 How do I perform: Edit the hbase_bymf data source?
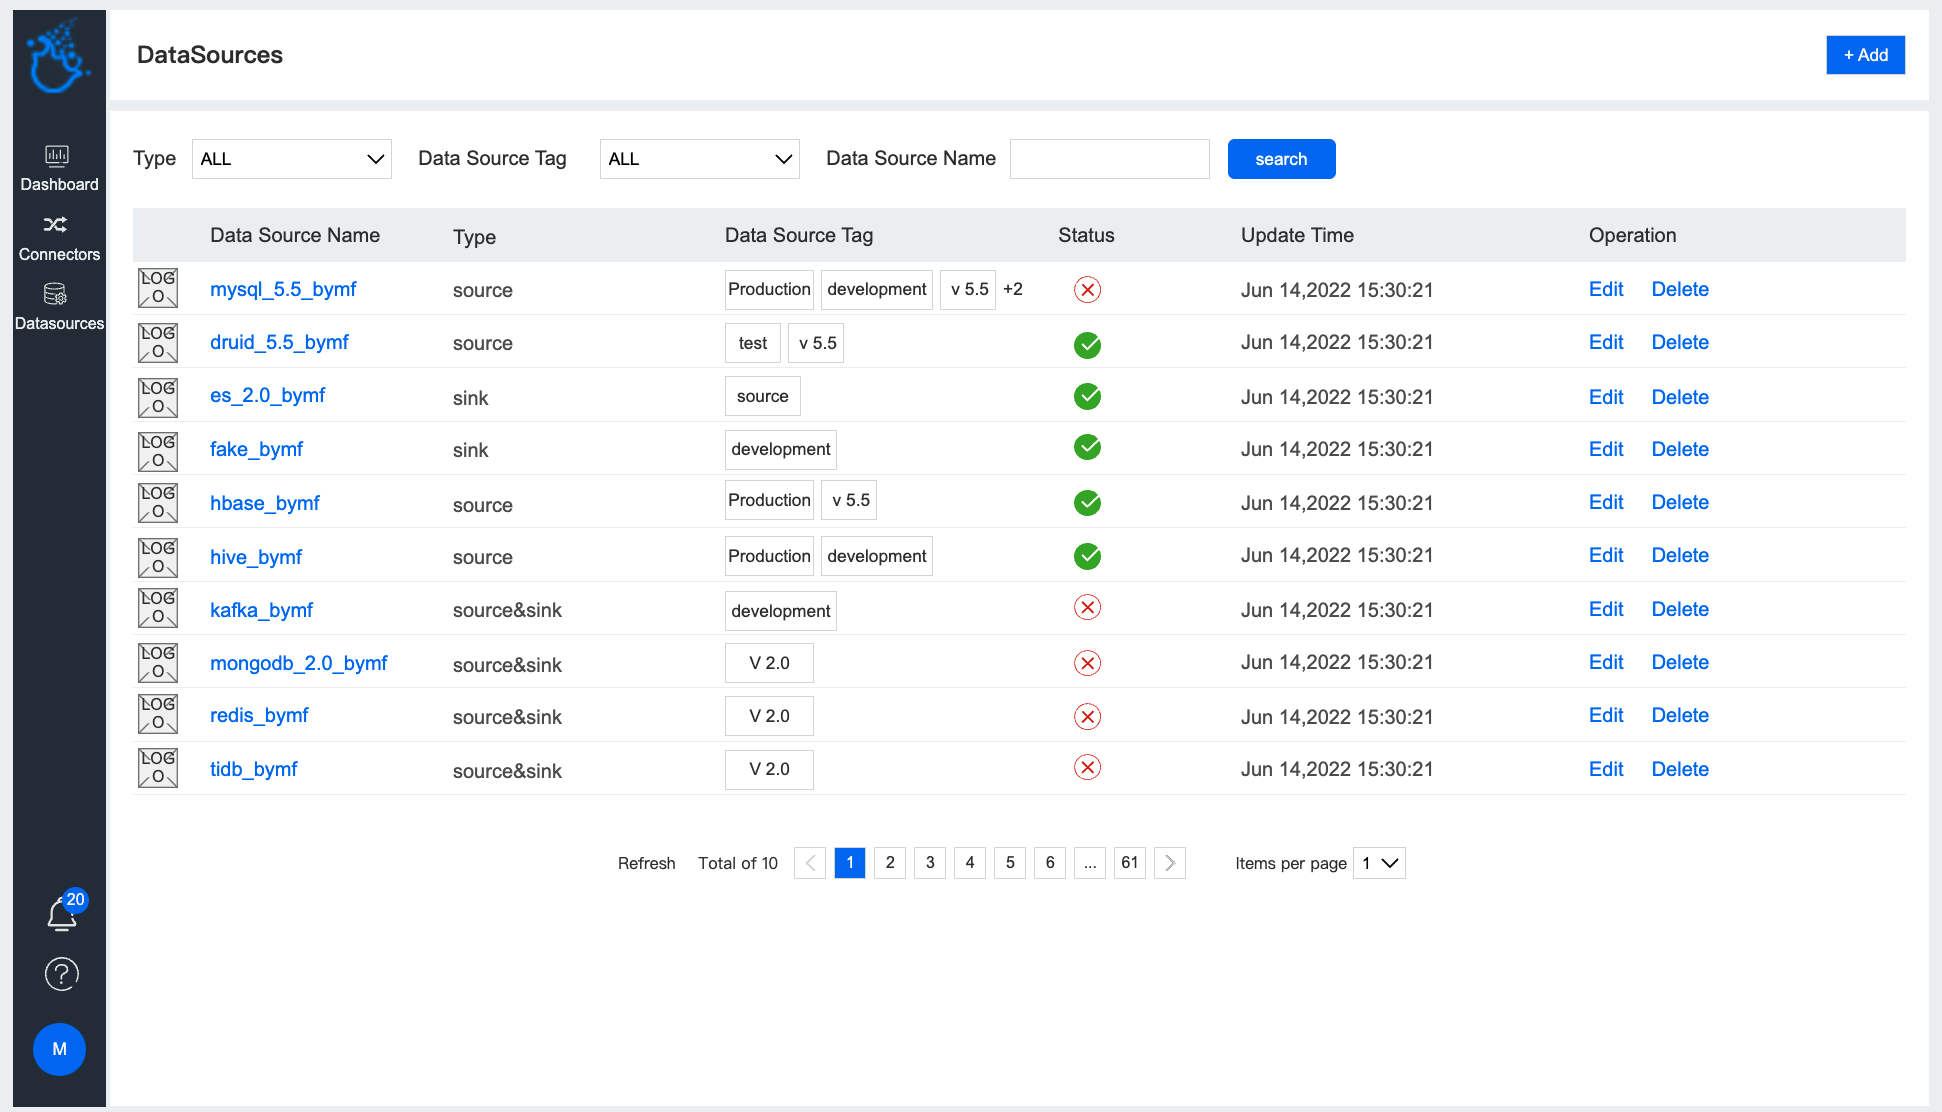[1606, 502]
